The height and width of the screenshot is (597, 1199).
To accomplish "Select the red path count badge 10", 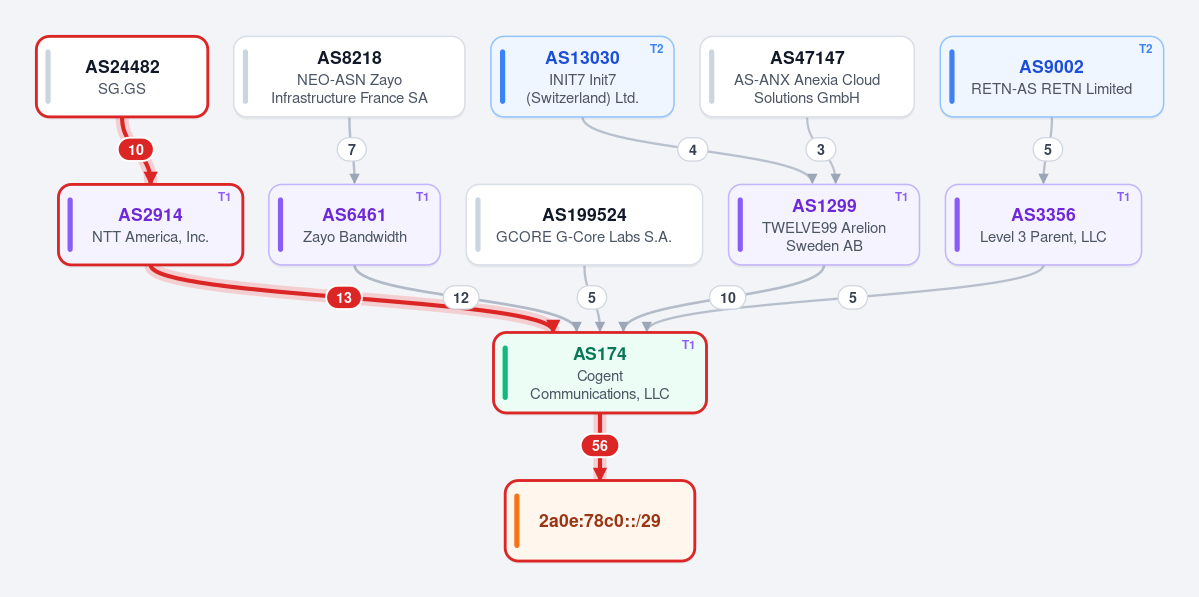I will (x=135, y=150).
